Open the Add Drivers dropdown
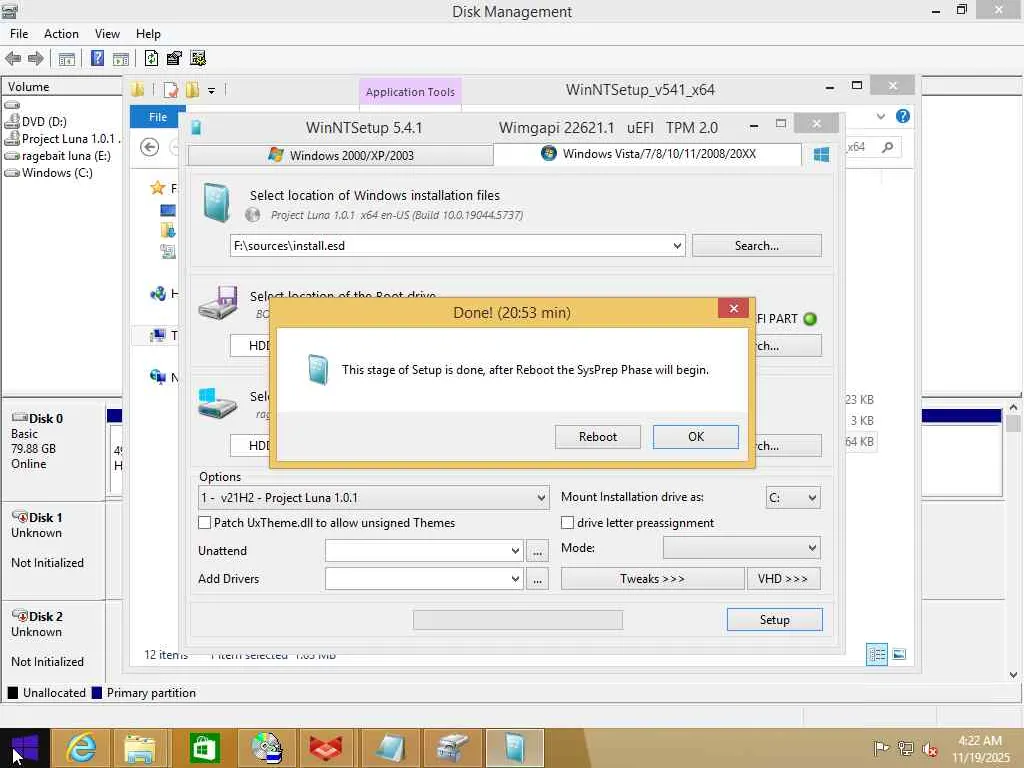Screen dimensions: 1024x768 click(x=515, y=579)
